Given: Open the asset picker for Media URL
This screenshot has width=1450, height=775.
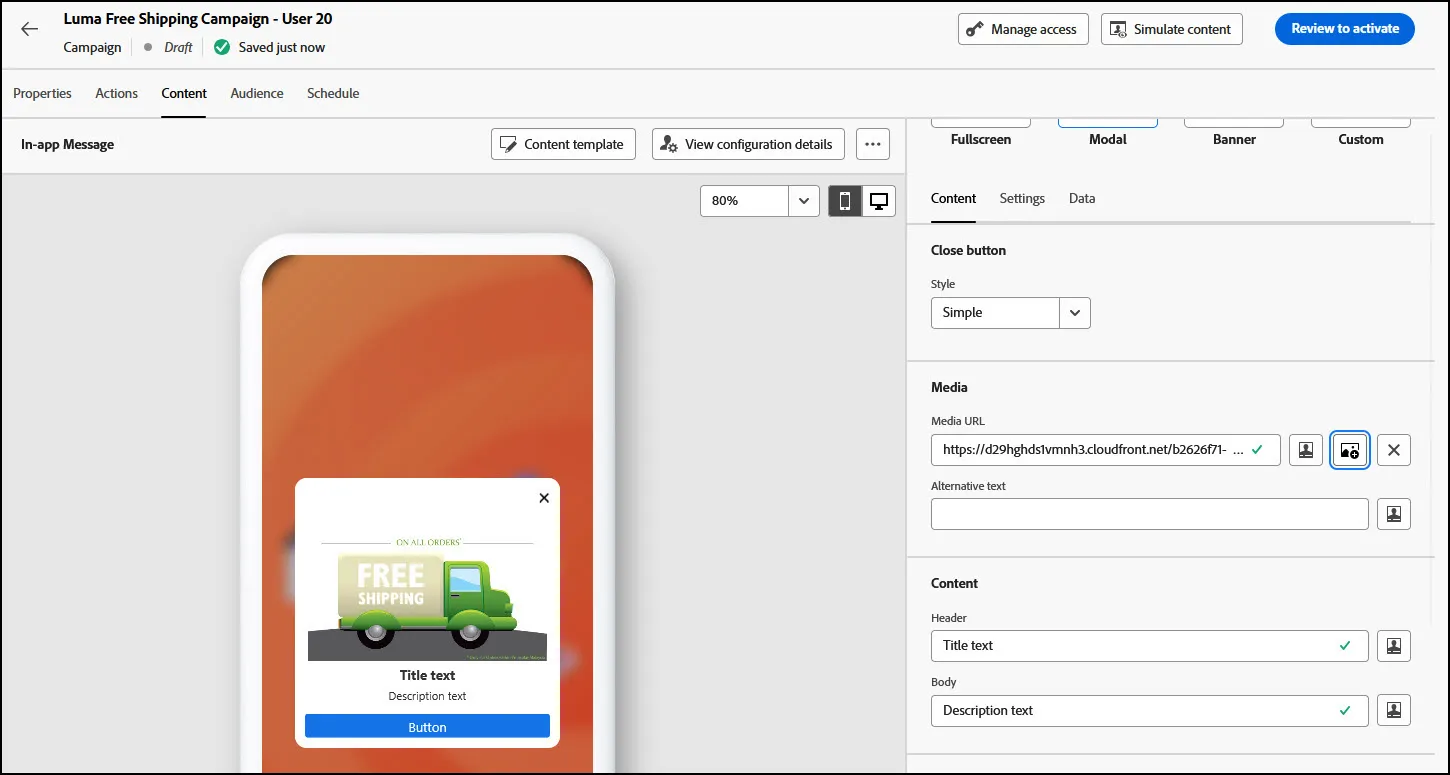Looking at the screenshot, I should click(x=1350, y=450).
